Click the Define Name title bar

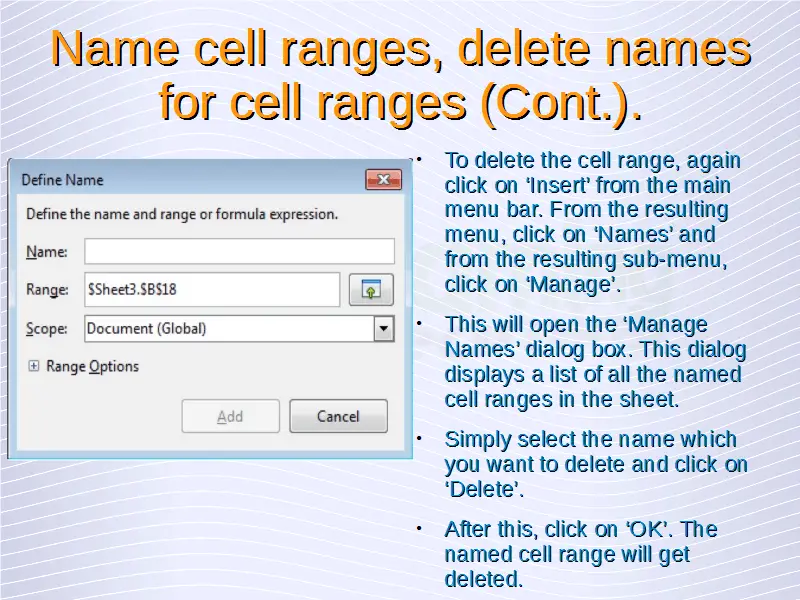pyautogui.click(x=180, y=180)
